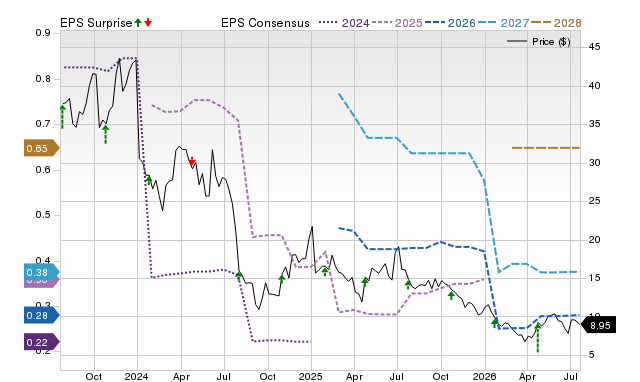This screenshot has width=640, height=382.
Task: Click the 35 price label on right axis
Action: tap(595, 124)
